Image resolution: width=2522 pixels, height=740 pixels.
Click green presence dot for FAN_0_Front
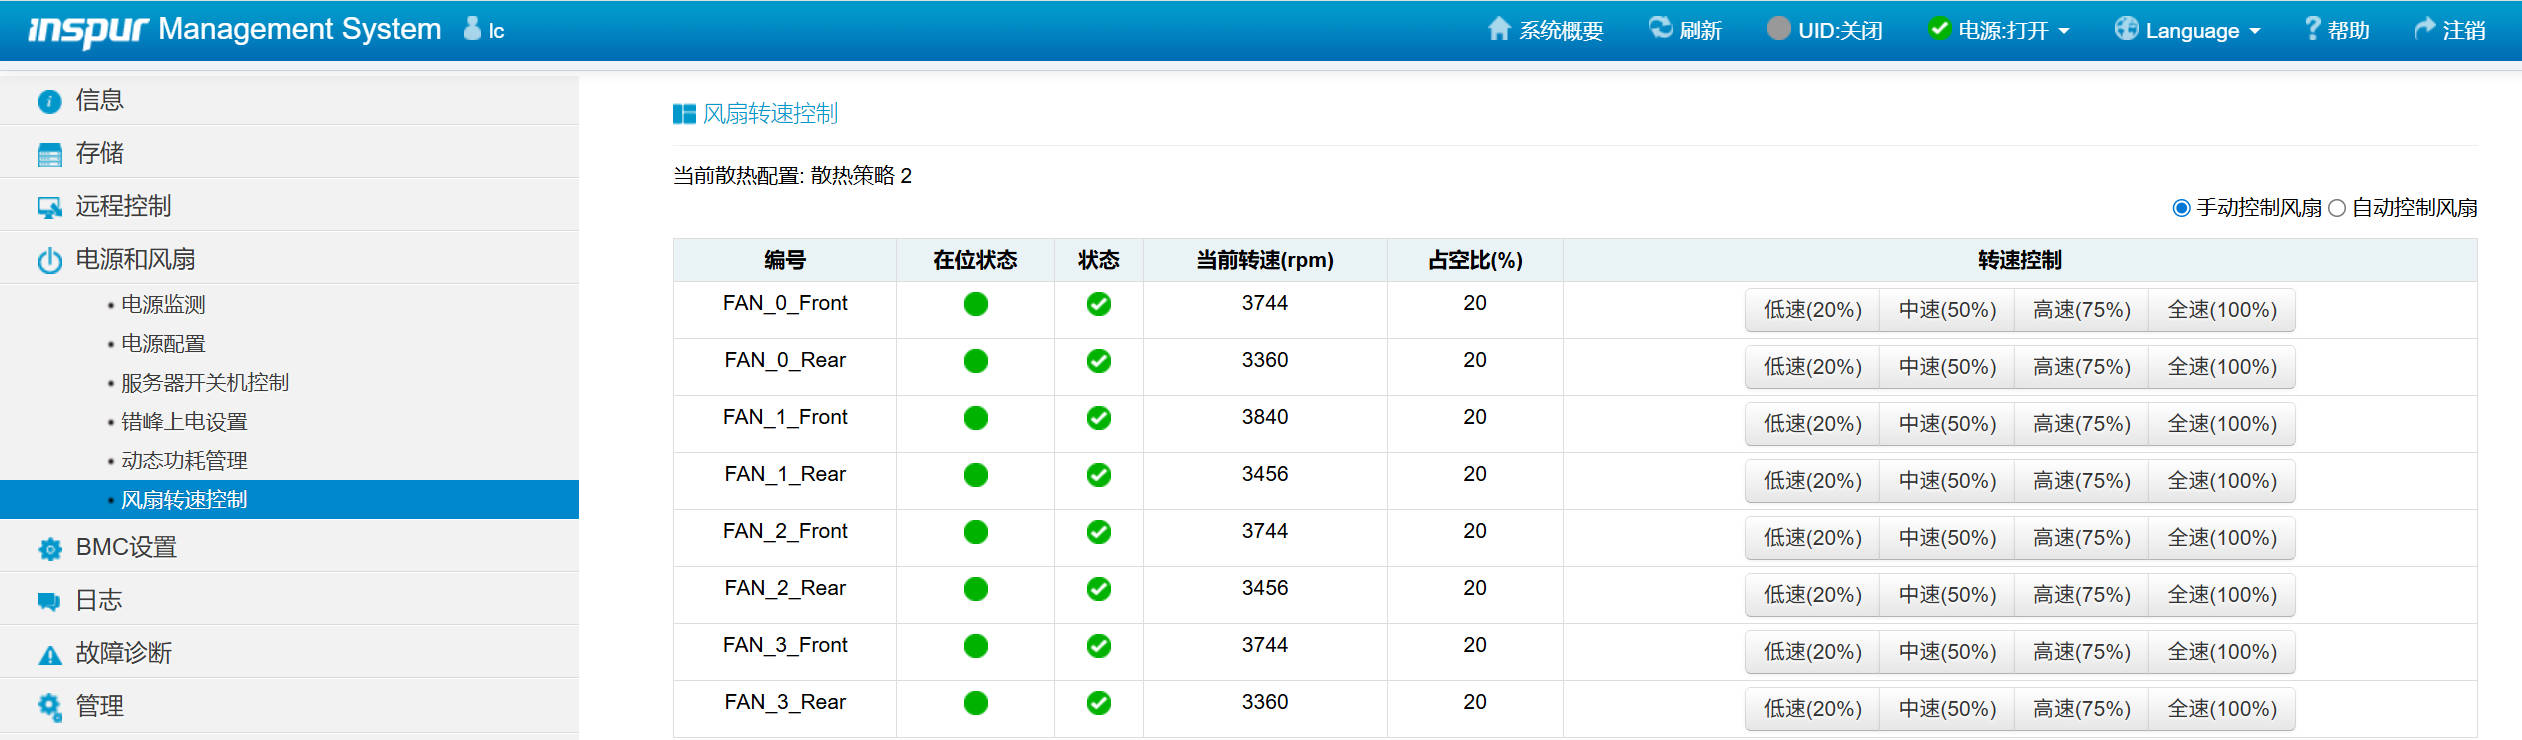point(976,304)
